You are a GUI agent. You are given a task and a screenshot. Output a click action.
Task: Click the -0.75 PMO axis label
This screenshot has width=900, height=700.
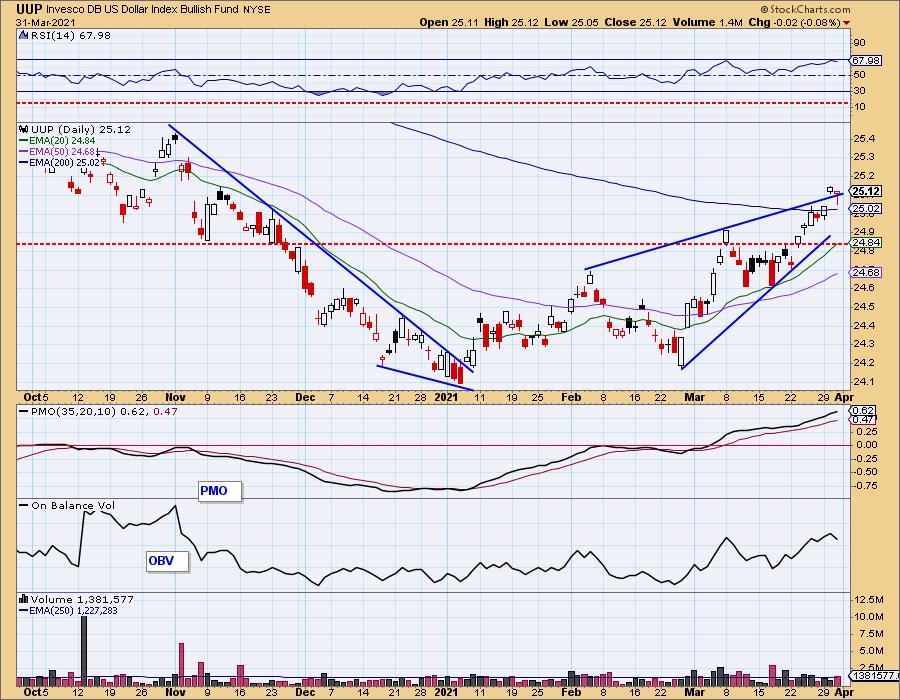pos(865,486)
